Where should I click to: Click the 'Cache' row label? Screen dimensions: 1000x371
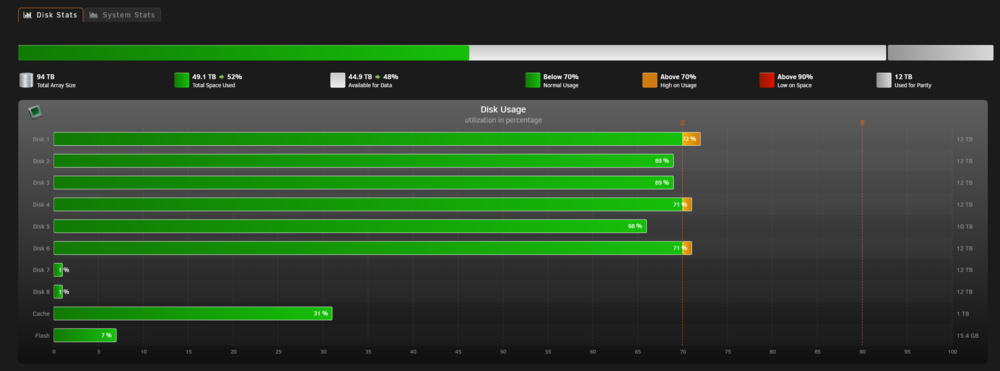(41, 314)
